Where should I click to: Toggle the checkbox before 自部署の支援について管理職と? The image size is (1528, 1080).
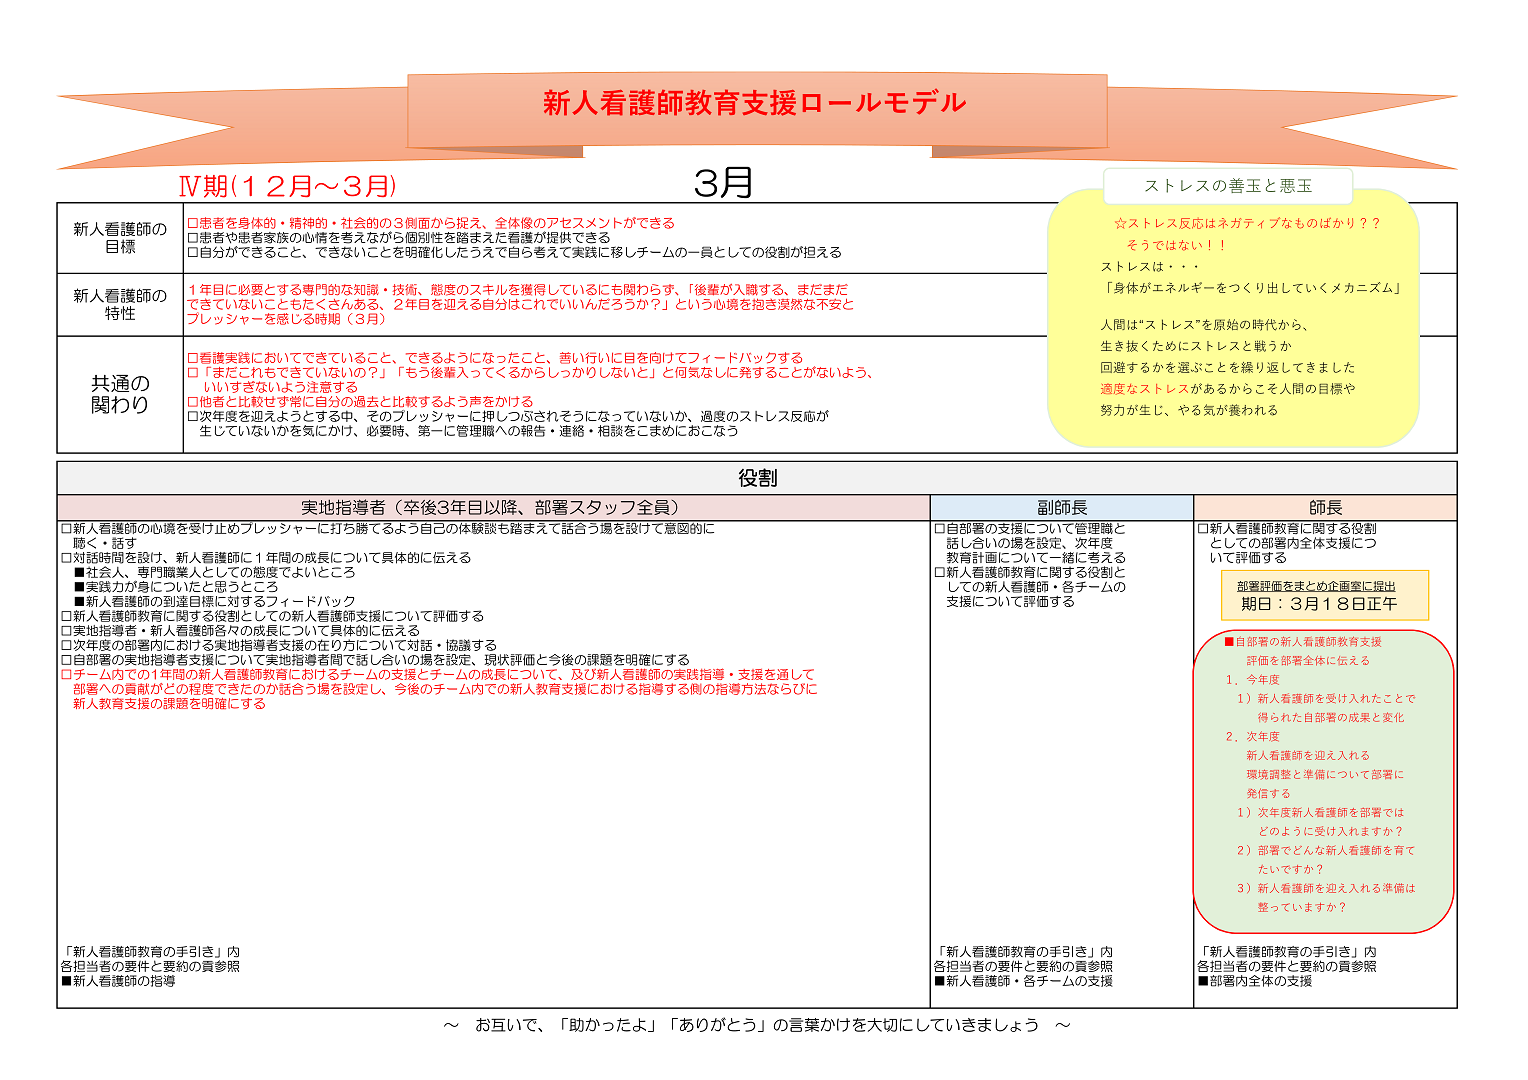pyautogui.click(x=940, y=529)
